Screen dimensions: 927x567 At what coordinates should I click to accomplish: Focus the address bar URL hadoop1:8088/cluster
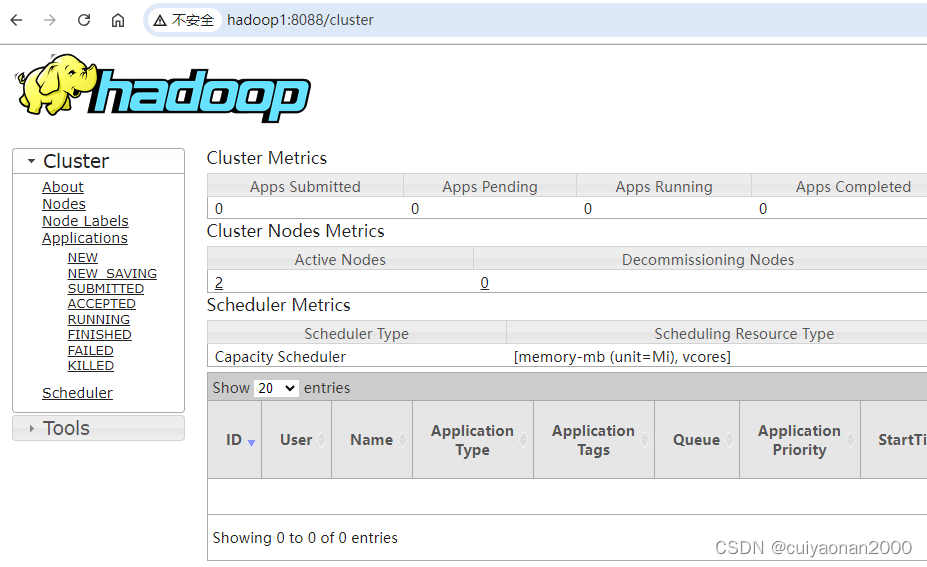300,20
